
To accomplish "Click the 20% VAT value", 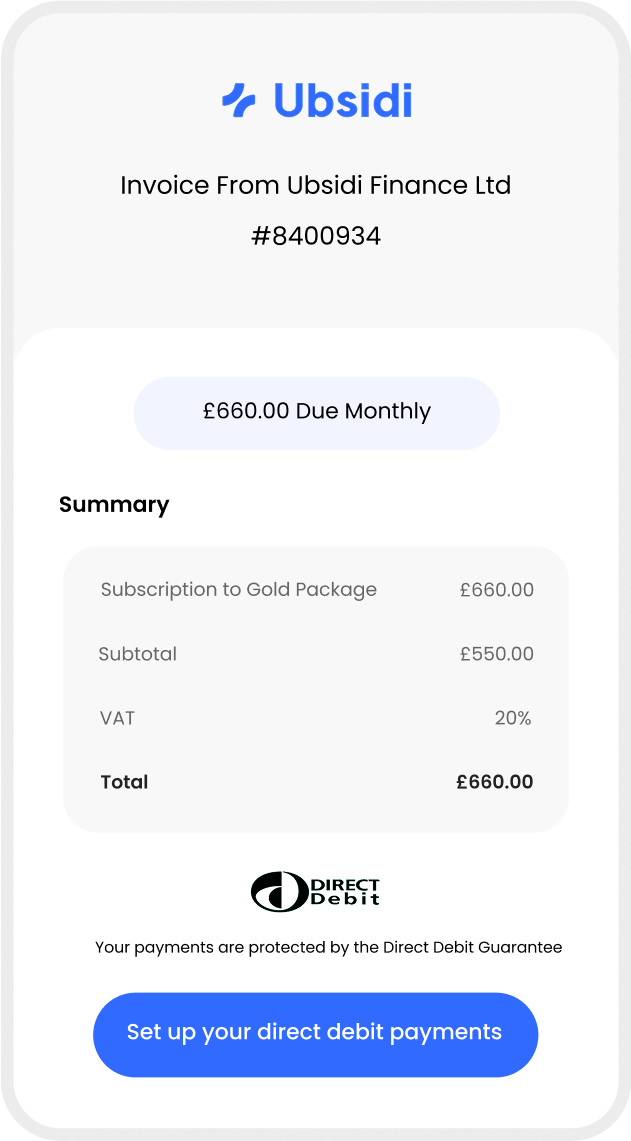I will [512, 718].
